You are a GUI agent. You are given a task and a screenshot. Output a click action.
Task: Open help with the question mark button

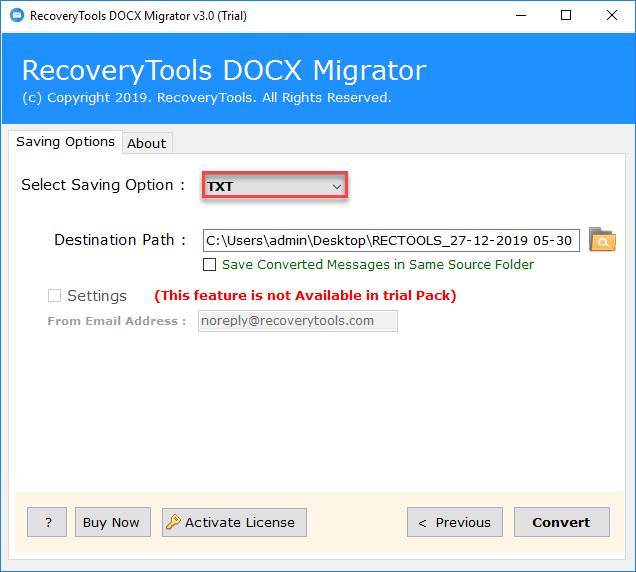point(47,522)
